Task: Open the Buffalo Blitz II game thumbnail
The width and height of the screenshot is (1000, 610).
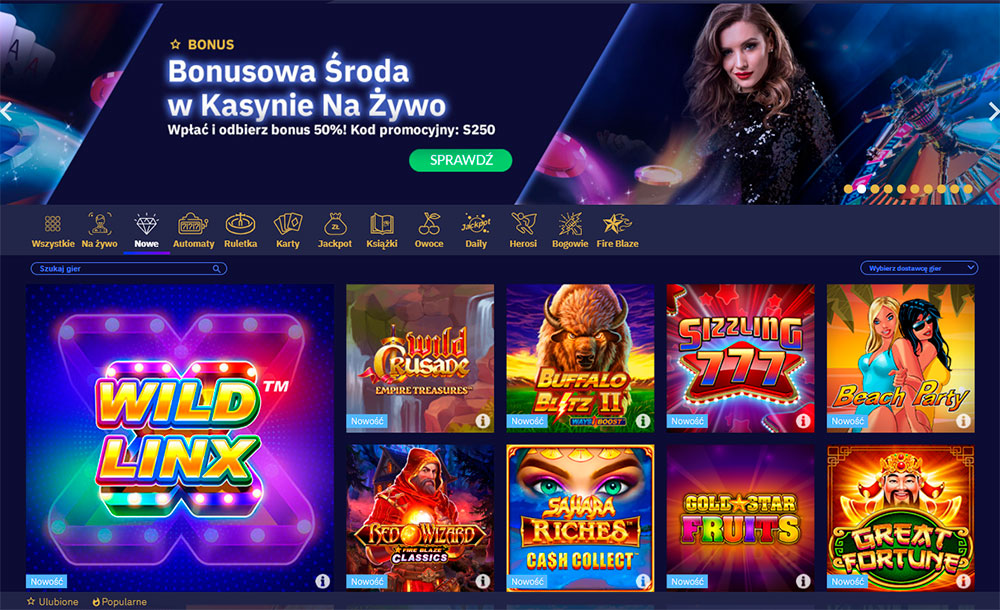Action: click(x=580, y=358)
